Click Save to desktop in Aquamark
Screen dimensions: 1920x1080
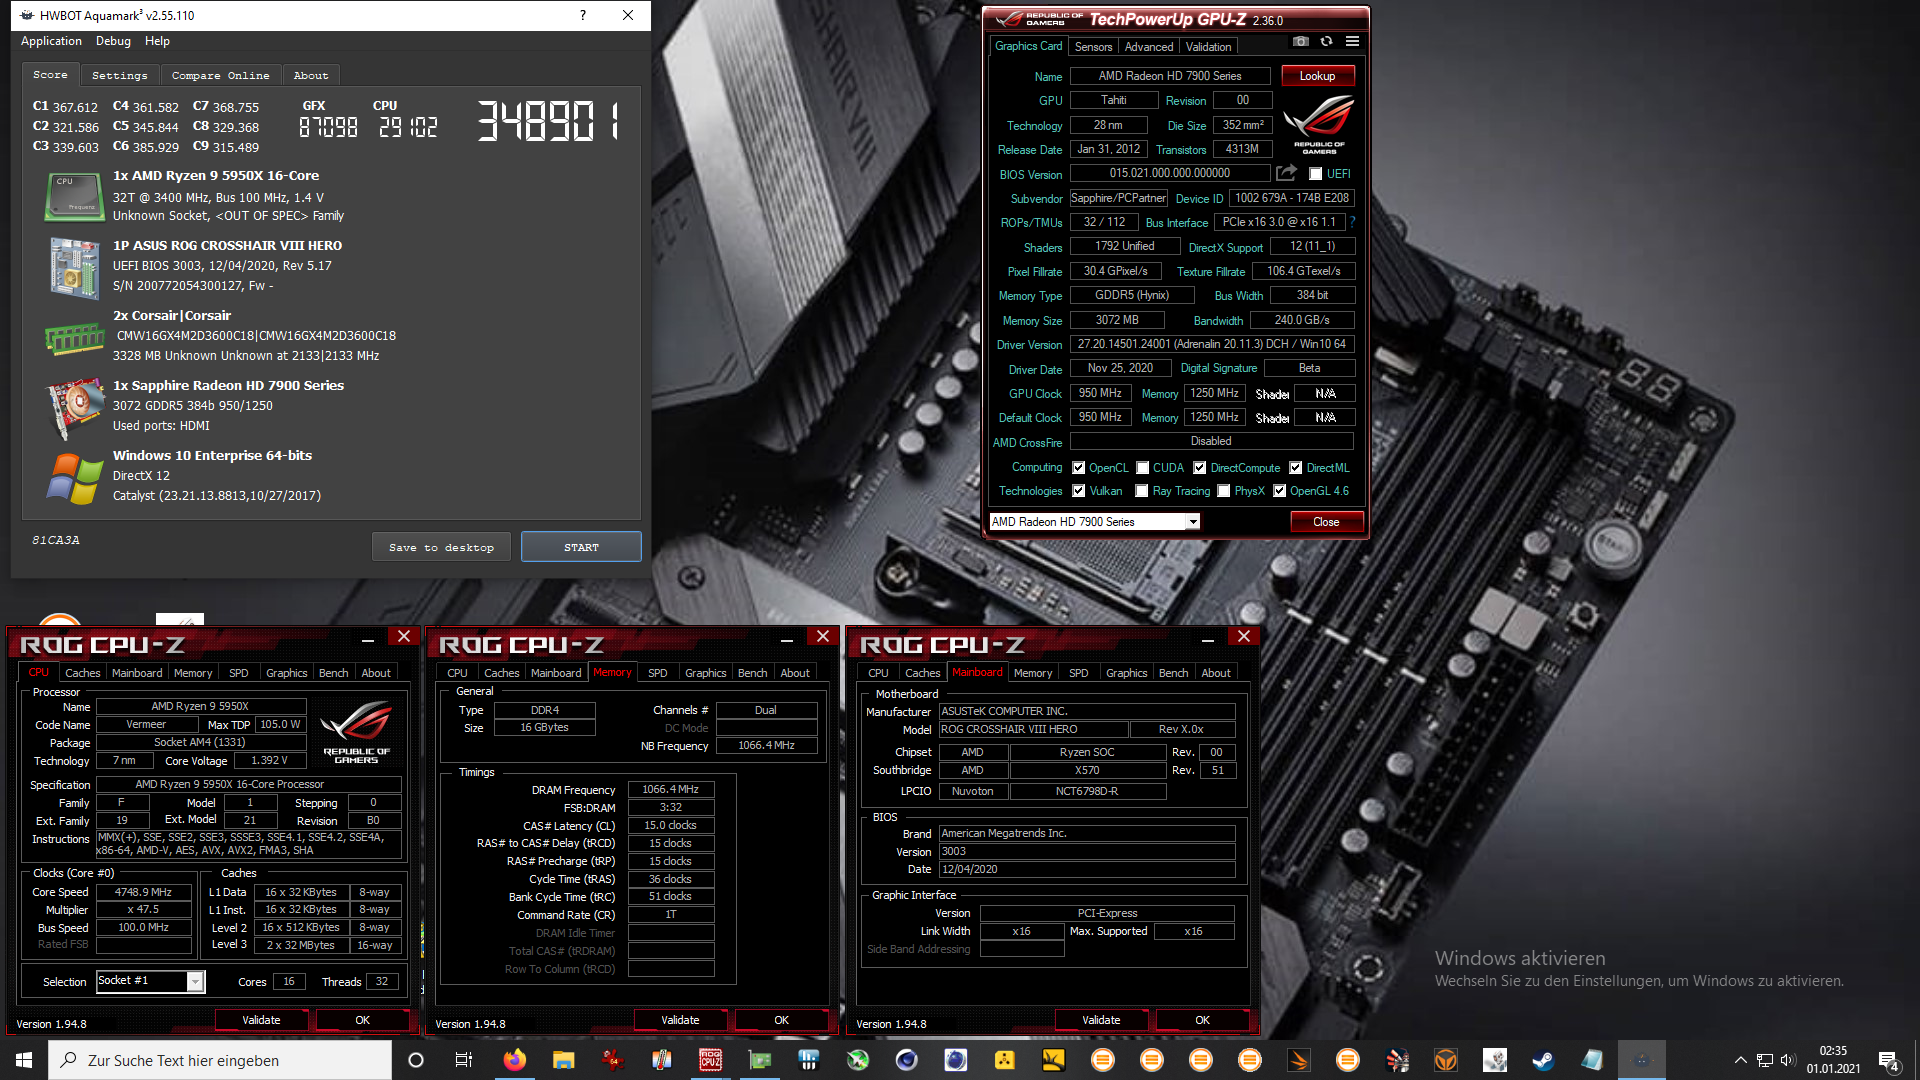441,547
